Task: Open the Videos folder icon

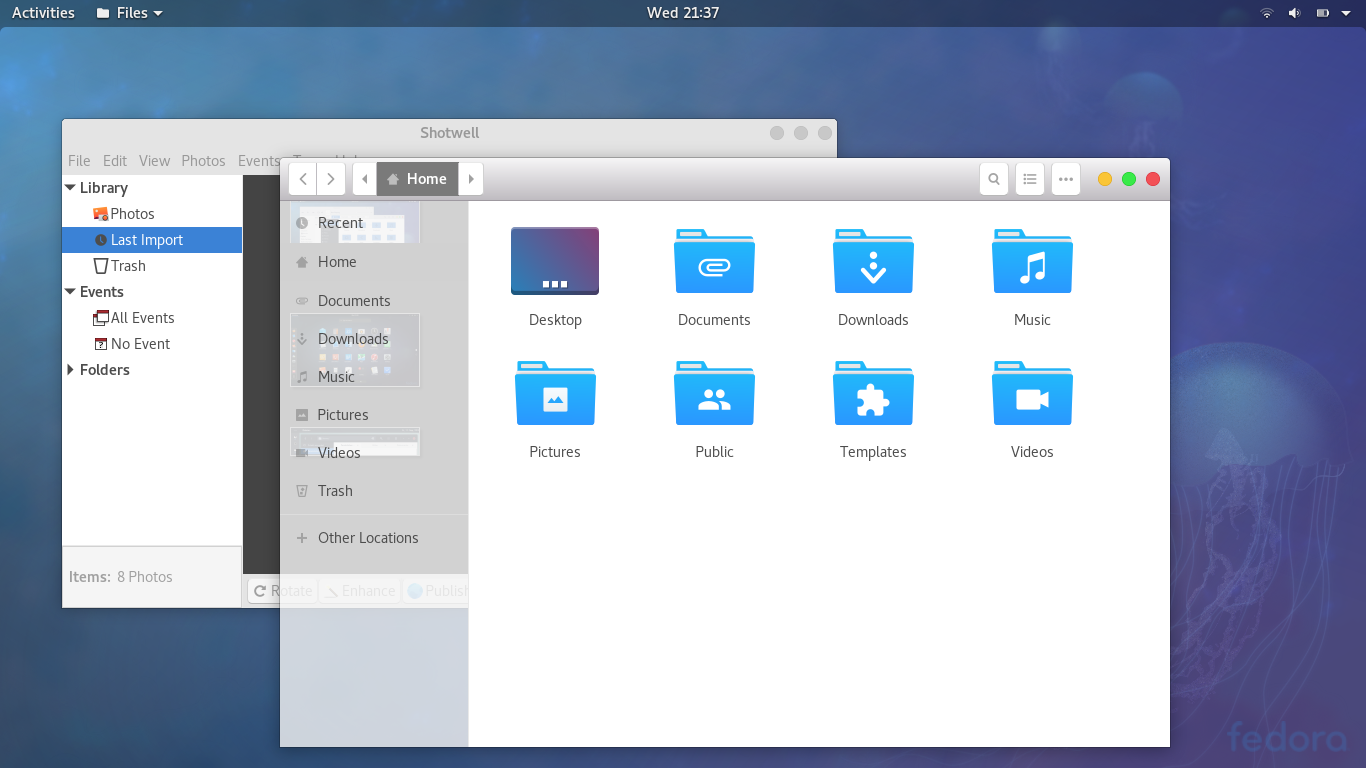Action: pyautogui.click(x=1032, y=394)
